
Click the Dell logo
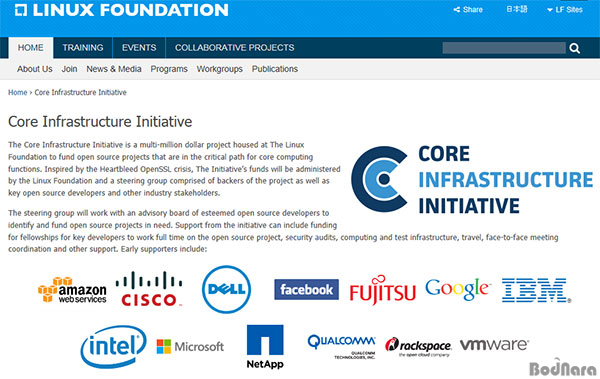227,289
